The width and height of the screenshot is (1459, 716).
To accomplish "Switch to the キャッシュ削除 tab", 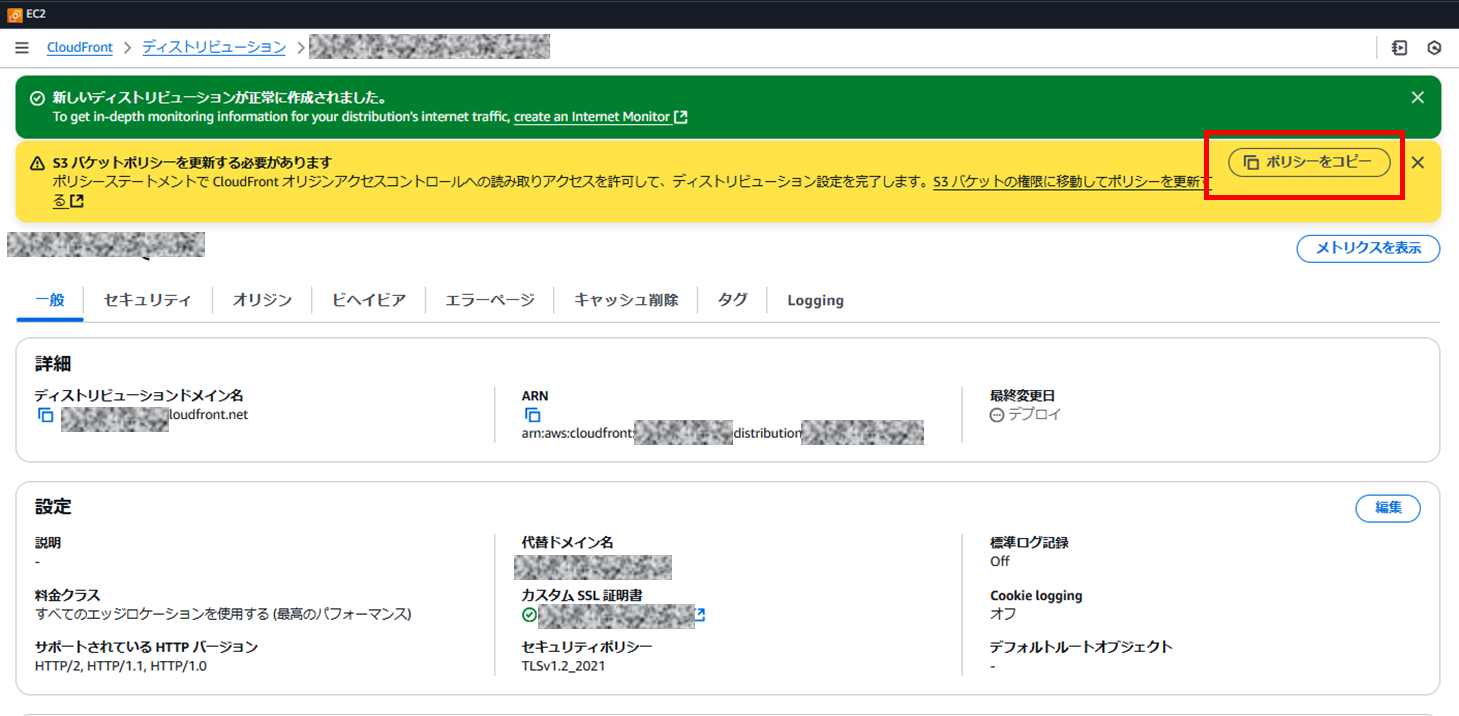I will (x=626, y=300).
